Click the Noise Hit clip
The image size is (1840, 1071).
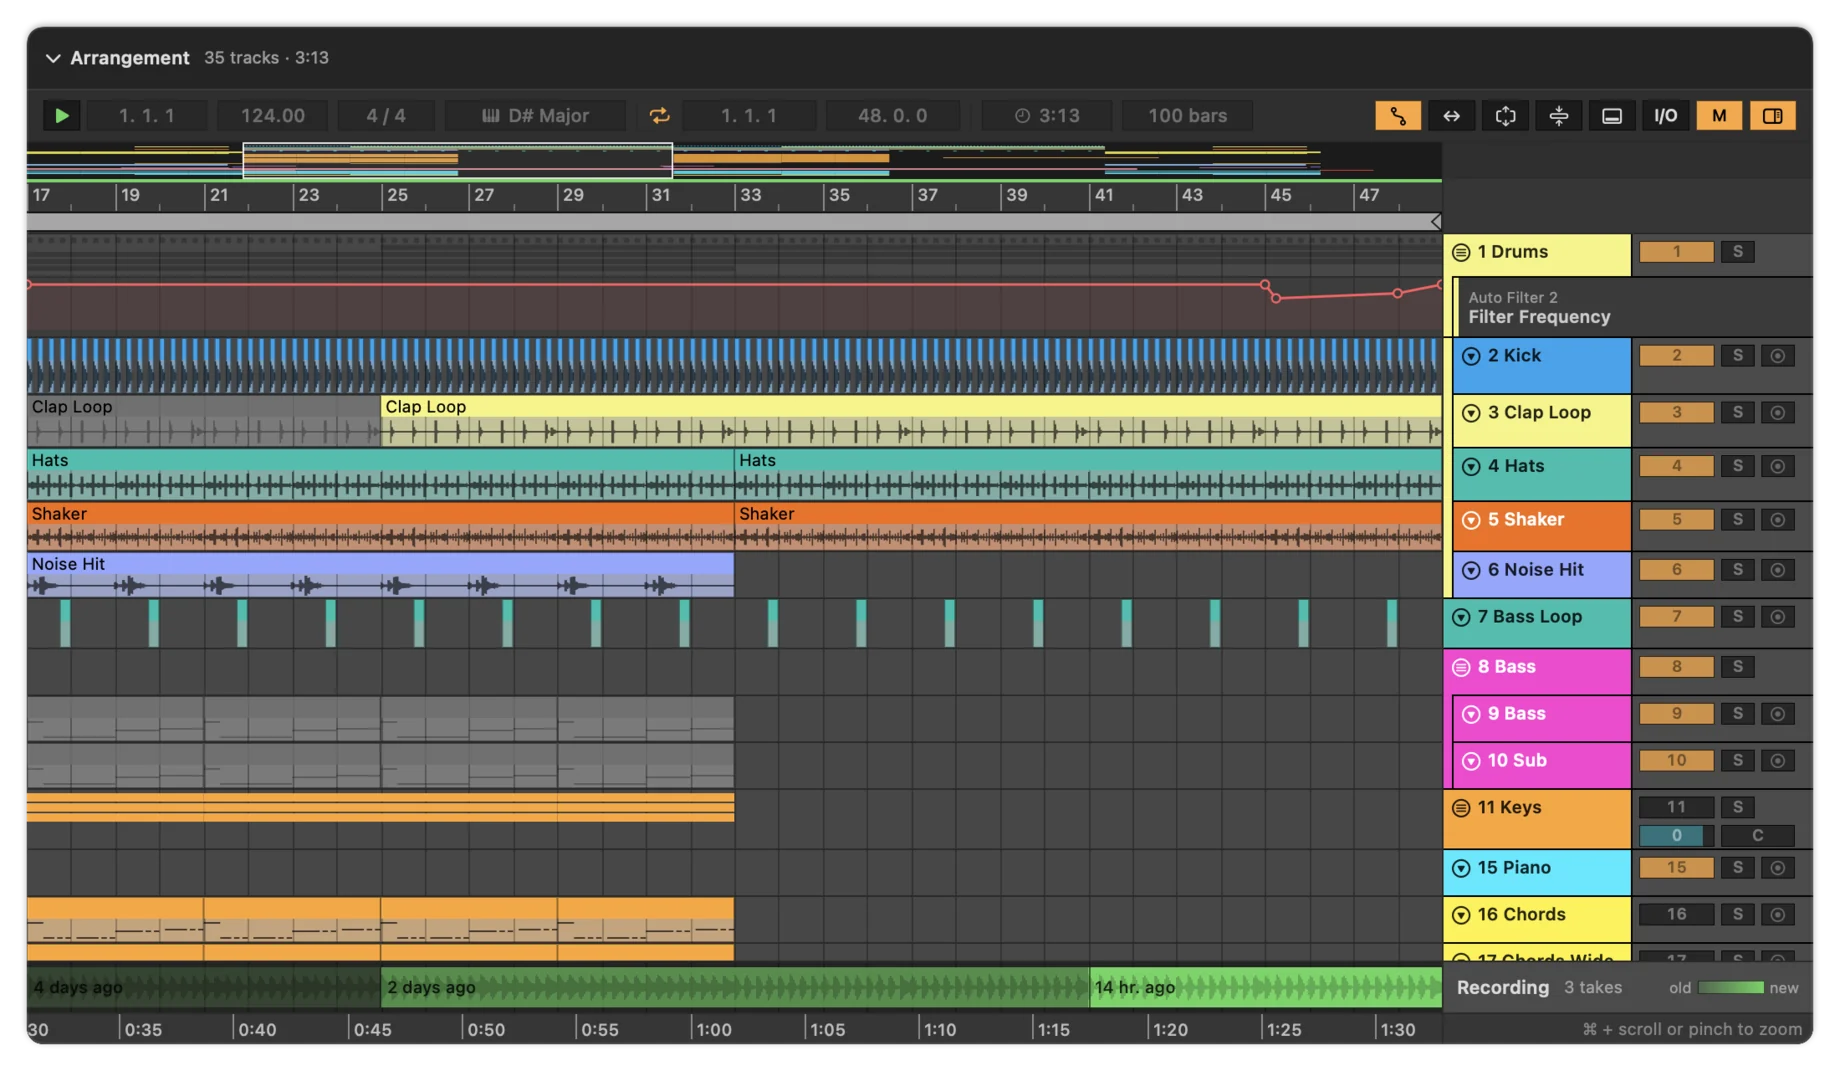(x=380, y=575)
